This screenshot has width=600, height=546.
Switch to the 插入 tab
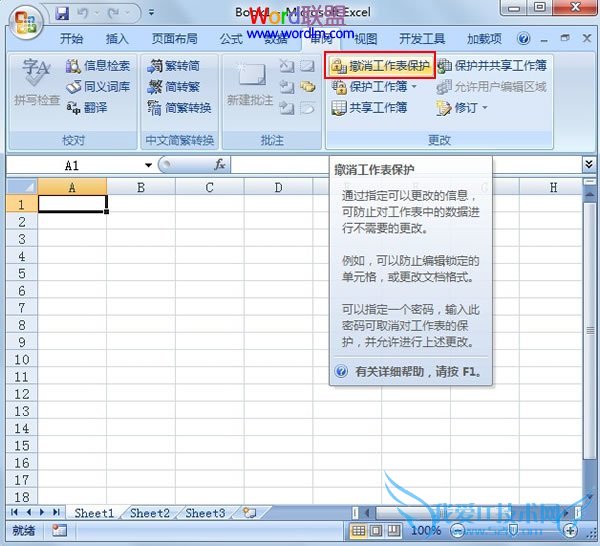[x=117, y=39]
